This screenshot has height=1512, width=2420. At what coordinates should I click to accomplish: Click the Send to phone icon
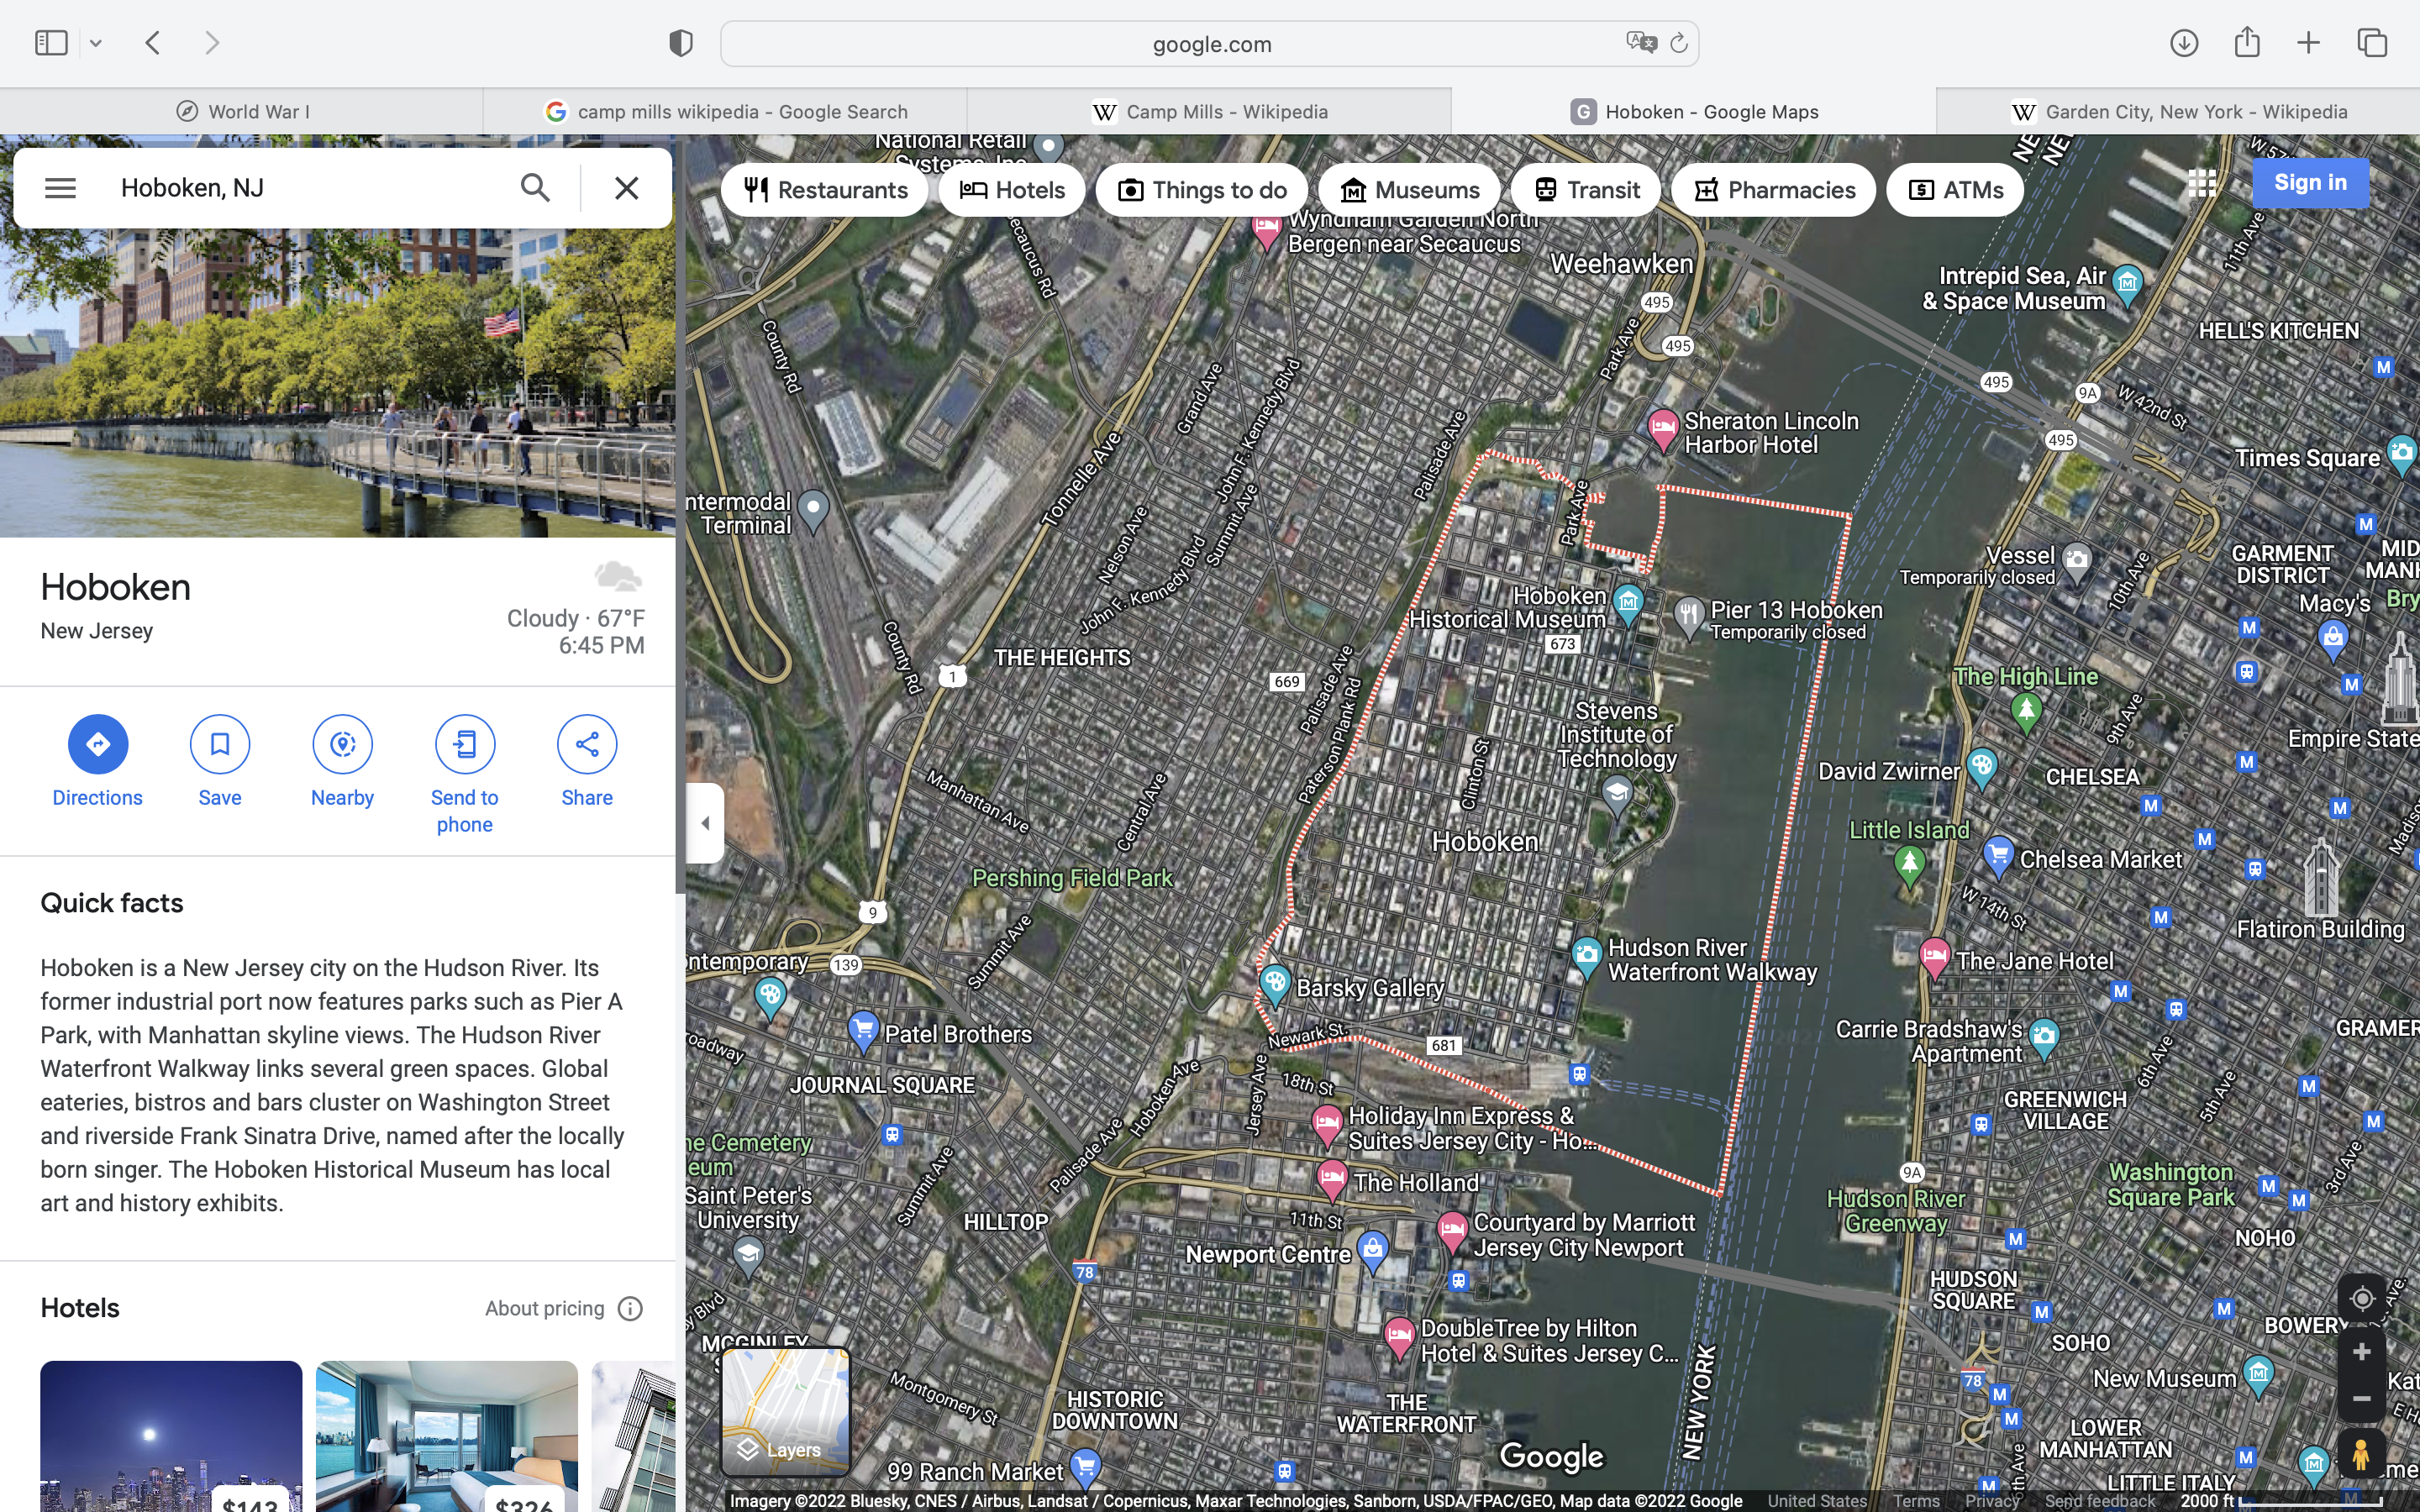464,744
